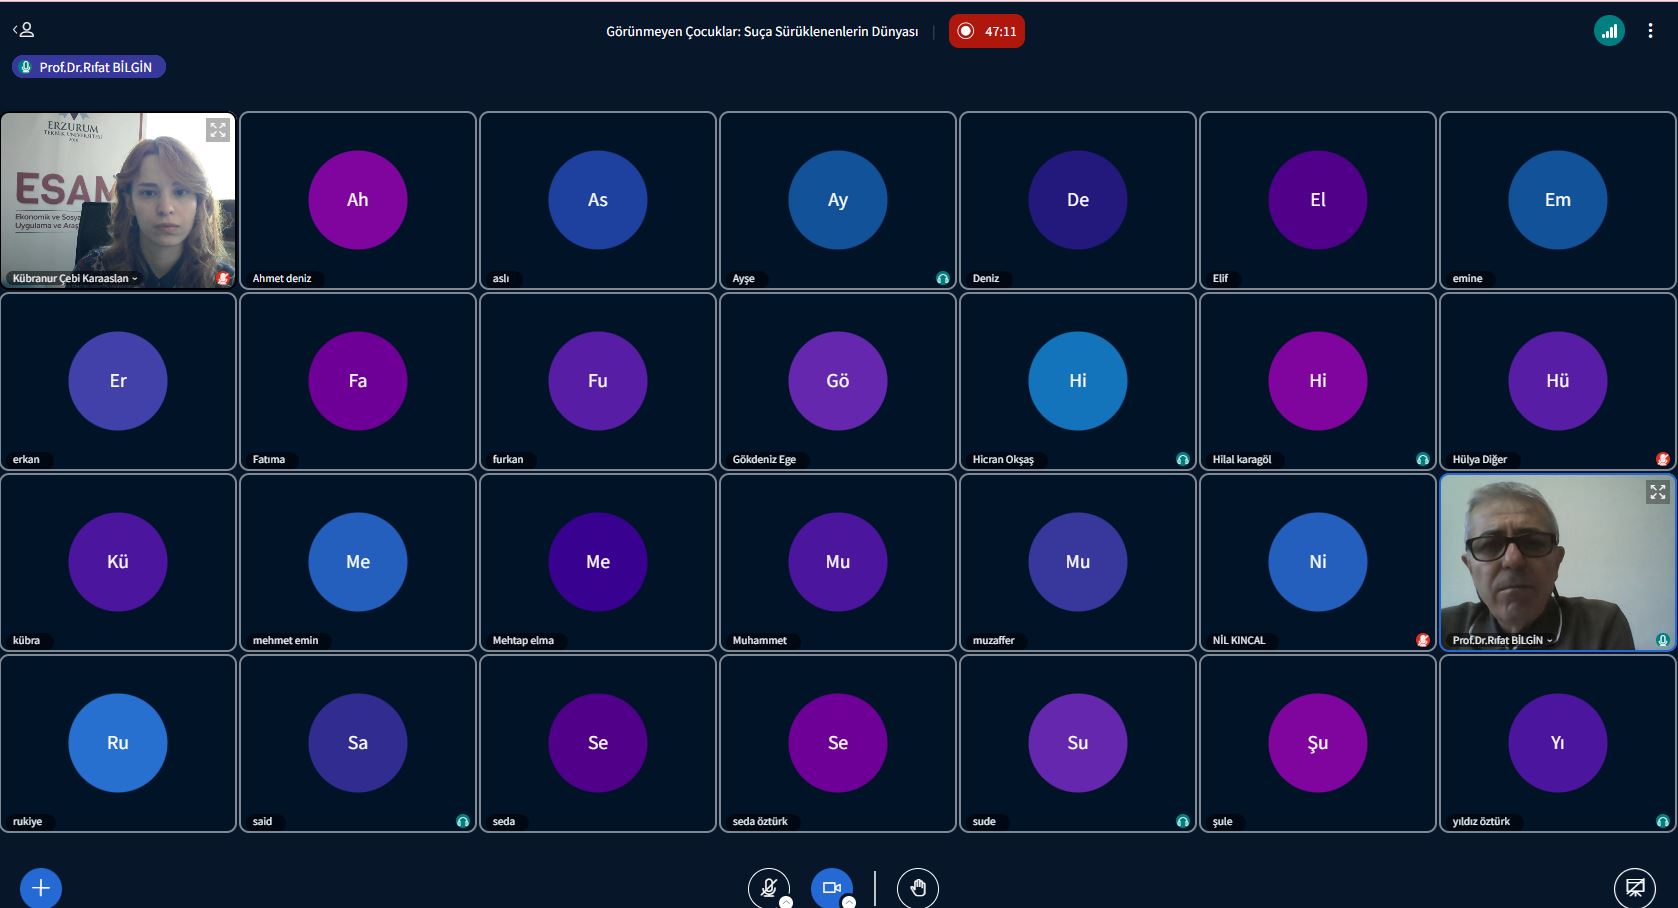Unmute the microphone
The height and width of the screenshot is (908, 1678).
coord(768,887)
